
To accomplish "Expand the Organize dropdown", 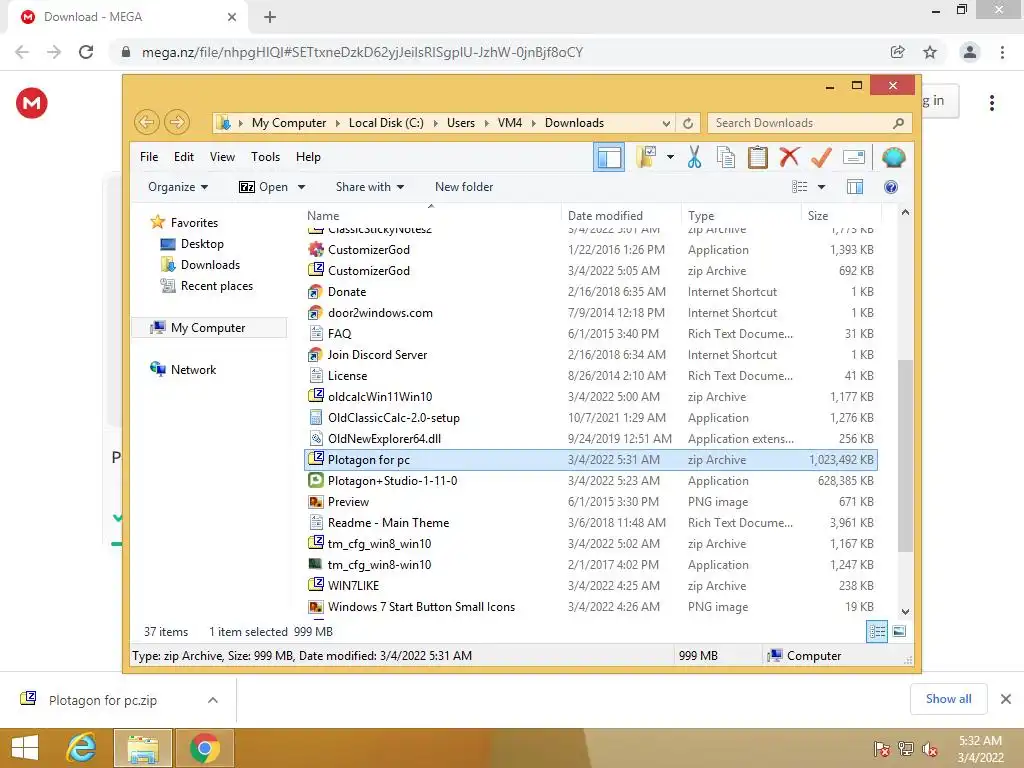I will pyautogui.click(x=178, y=187).
